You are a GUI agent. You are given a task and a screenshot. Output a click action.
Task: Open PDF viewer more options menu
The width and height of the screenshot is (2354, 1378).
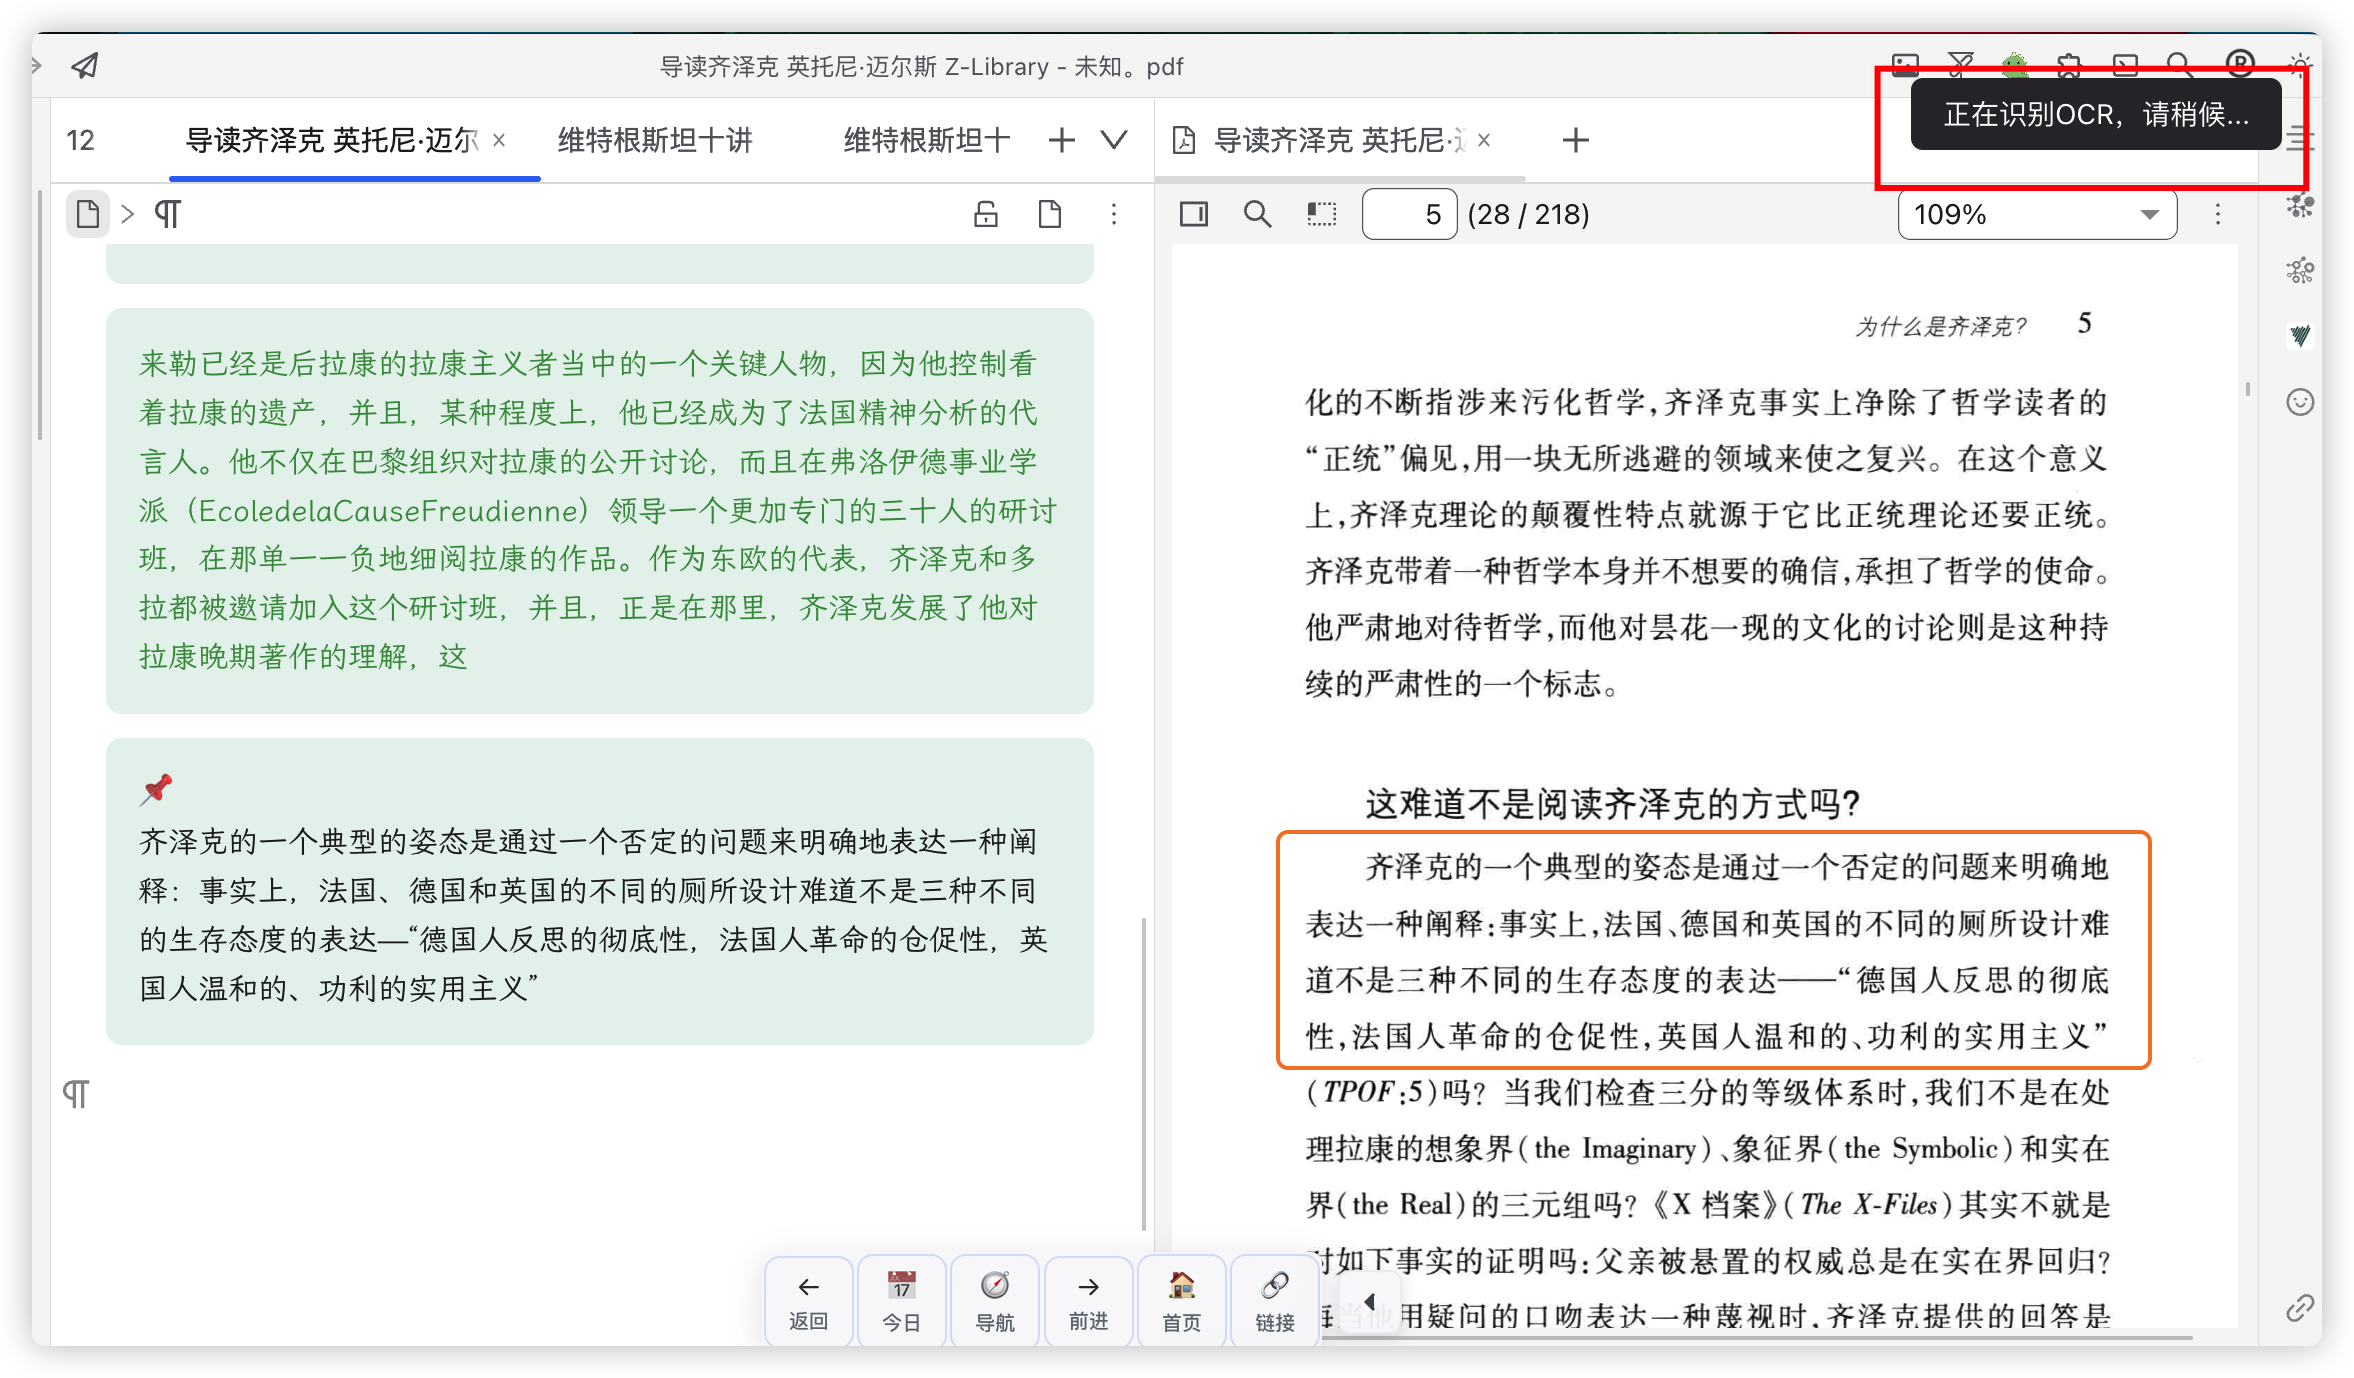2217,214
